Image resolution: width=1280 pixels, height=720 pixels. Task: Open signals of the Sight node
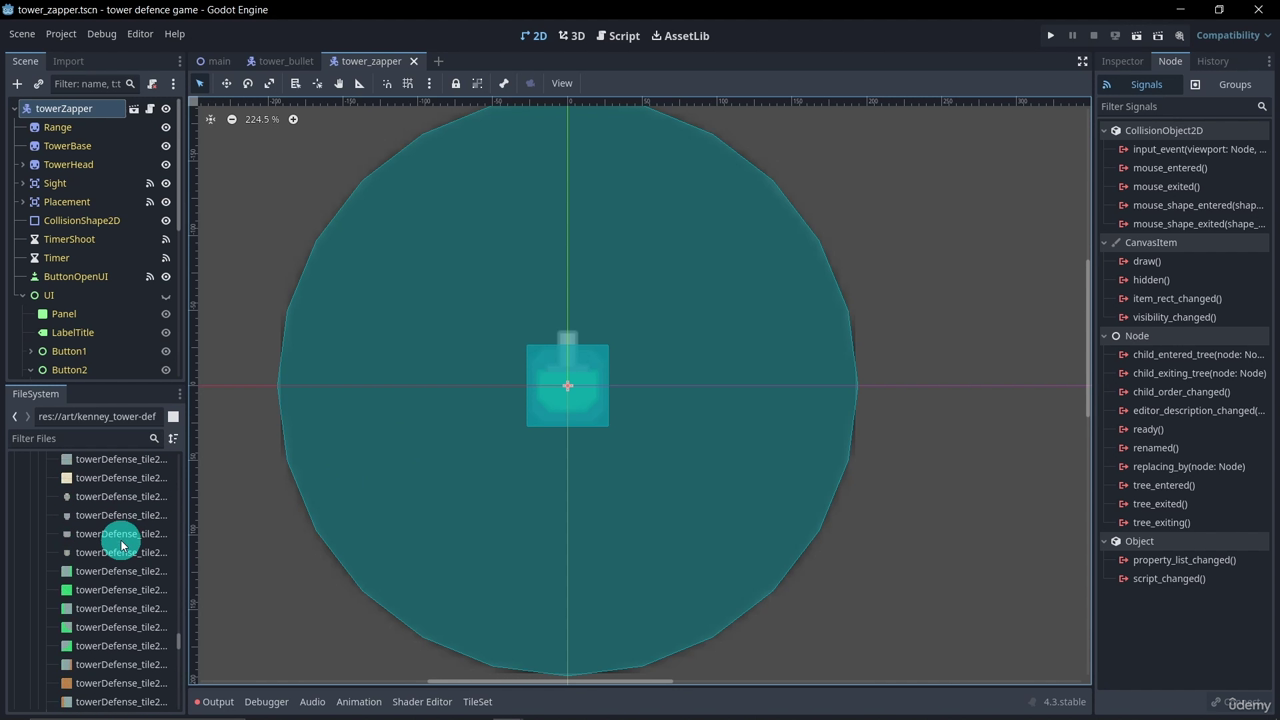pyautogui.click(x=150, y=184)
